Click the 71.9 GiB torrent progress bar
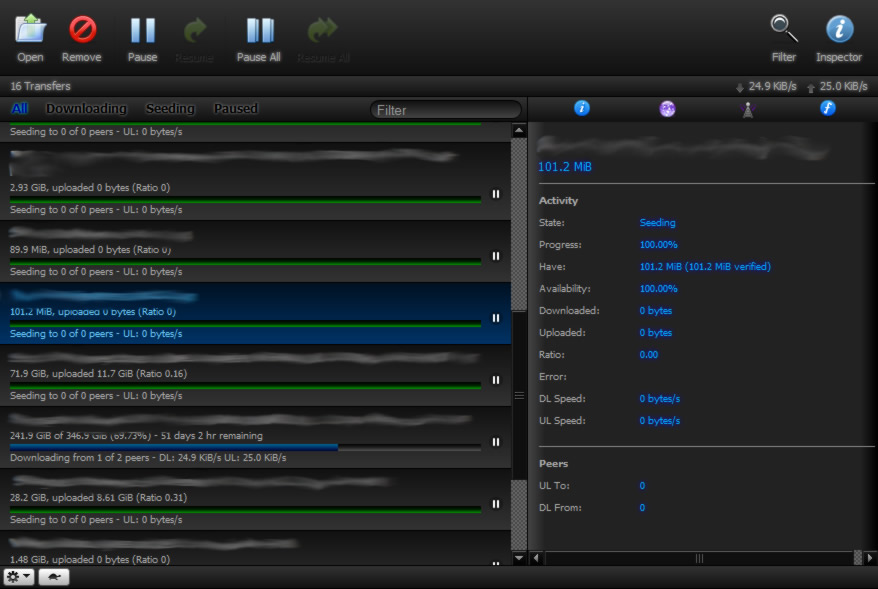The height and width of the screenshot is (589, 878). click(245, 385)
